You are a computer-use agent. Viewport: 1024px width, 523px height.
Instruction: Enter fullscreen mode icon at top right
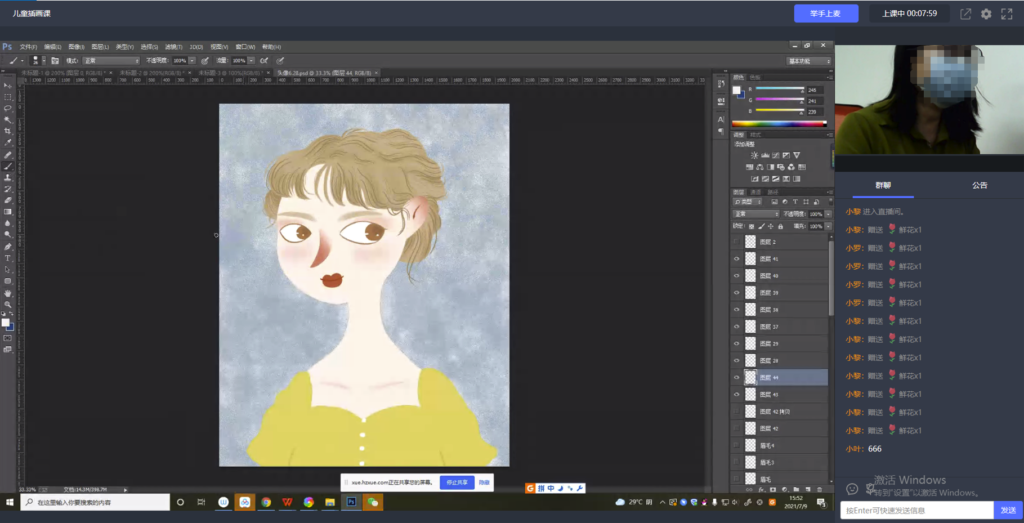pyautogui.click(x=1006, y=14)
